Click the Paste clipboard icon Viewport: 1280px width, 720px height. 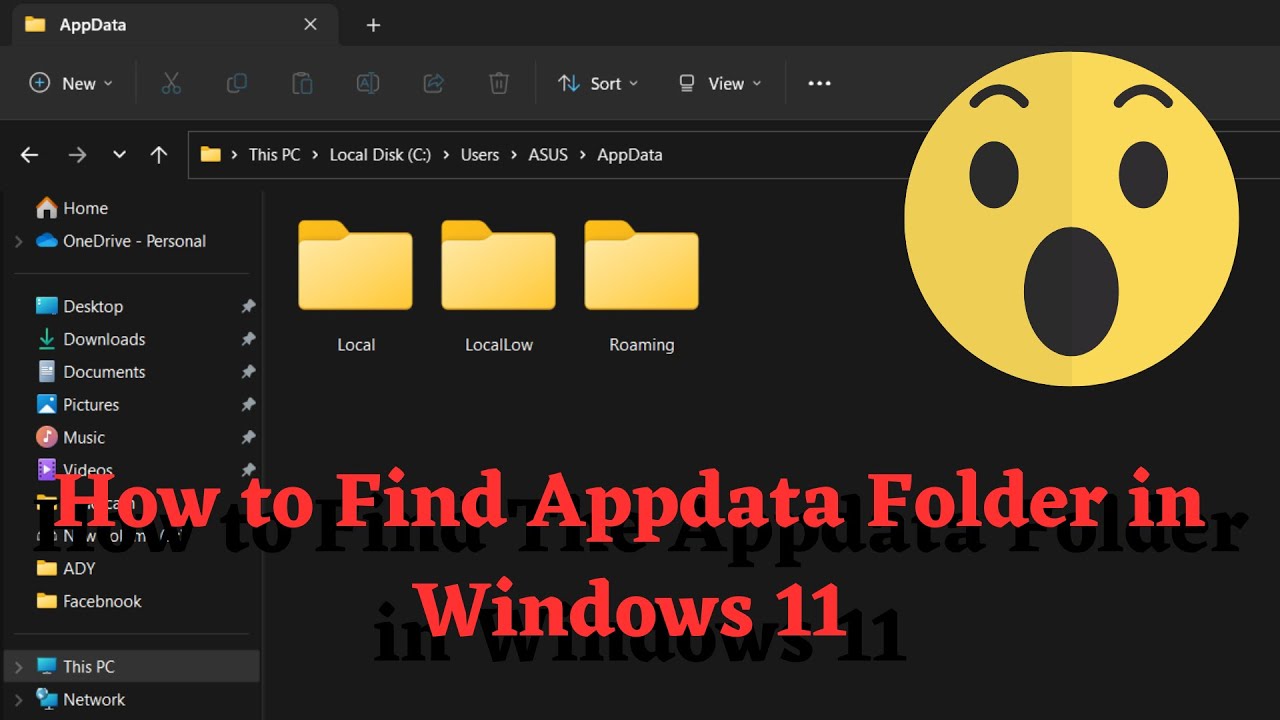coord(302,84)
